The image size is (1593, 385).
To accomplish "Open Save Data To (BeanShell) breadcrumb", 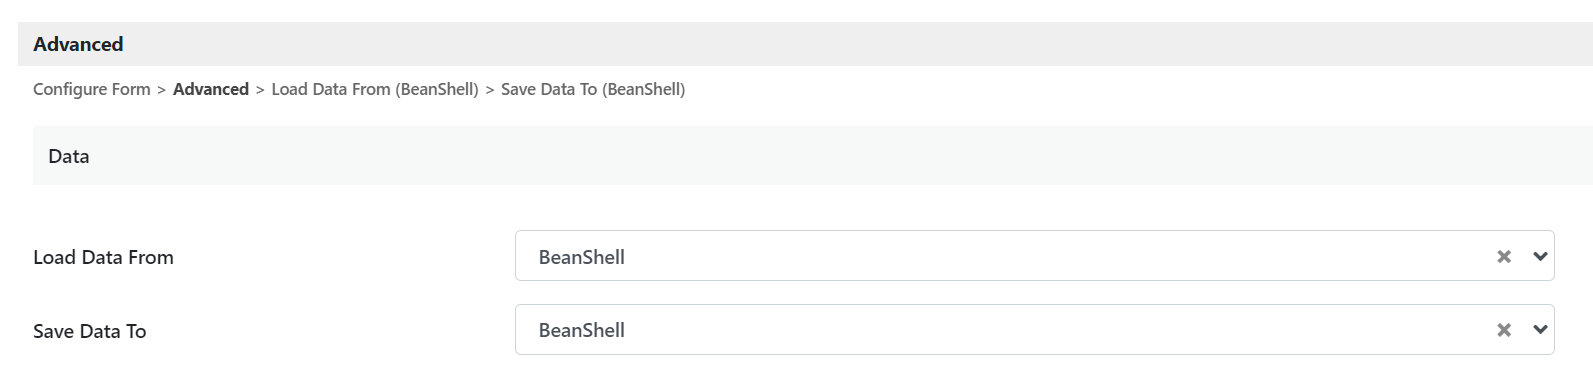I will [x=593, y=89].
